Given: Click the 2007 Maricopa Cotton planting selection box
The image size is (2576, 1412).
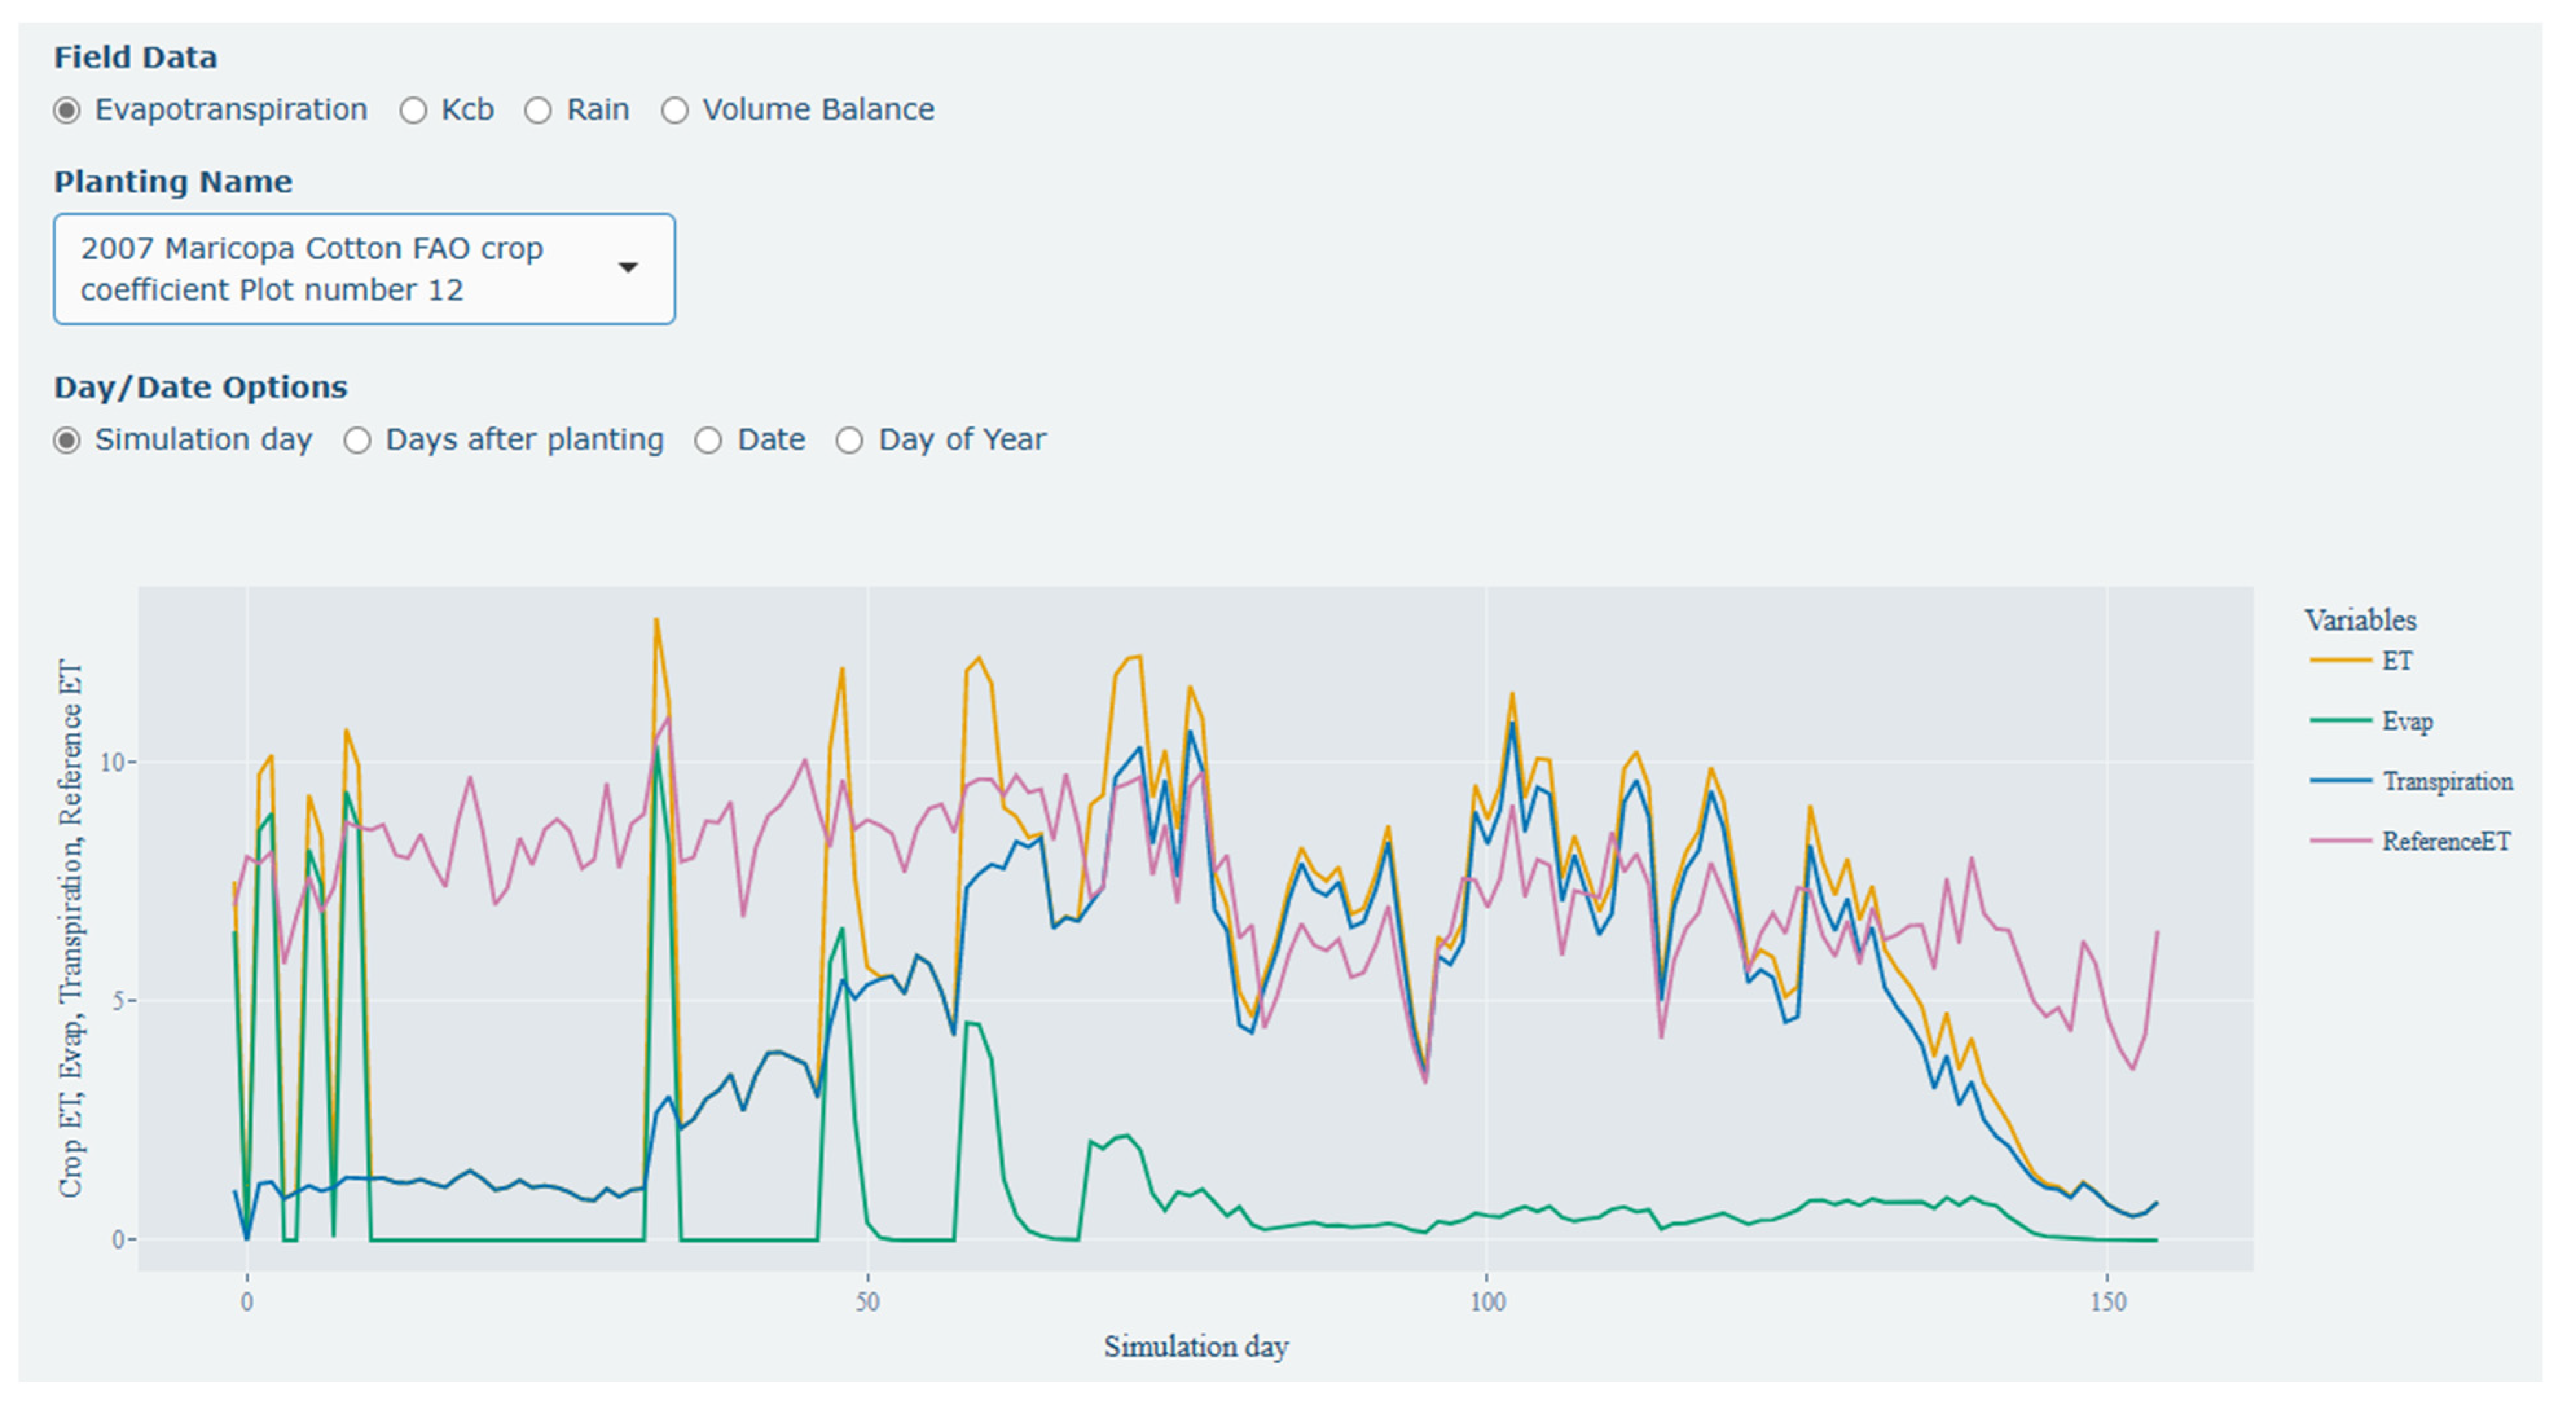Looking at the screenshot, I should pos(330,268).
